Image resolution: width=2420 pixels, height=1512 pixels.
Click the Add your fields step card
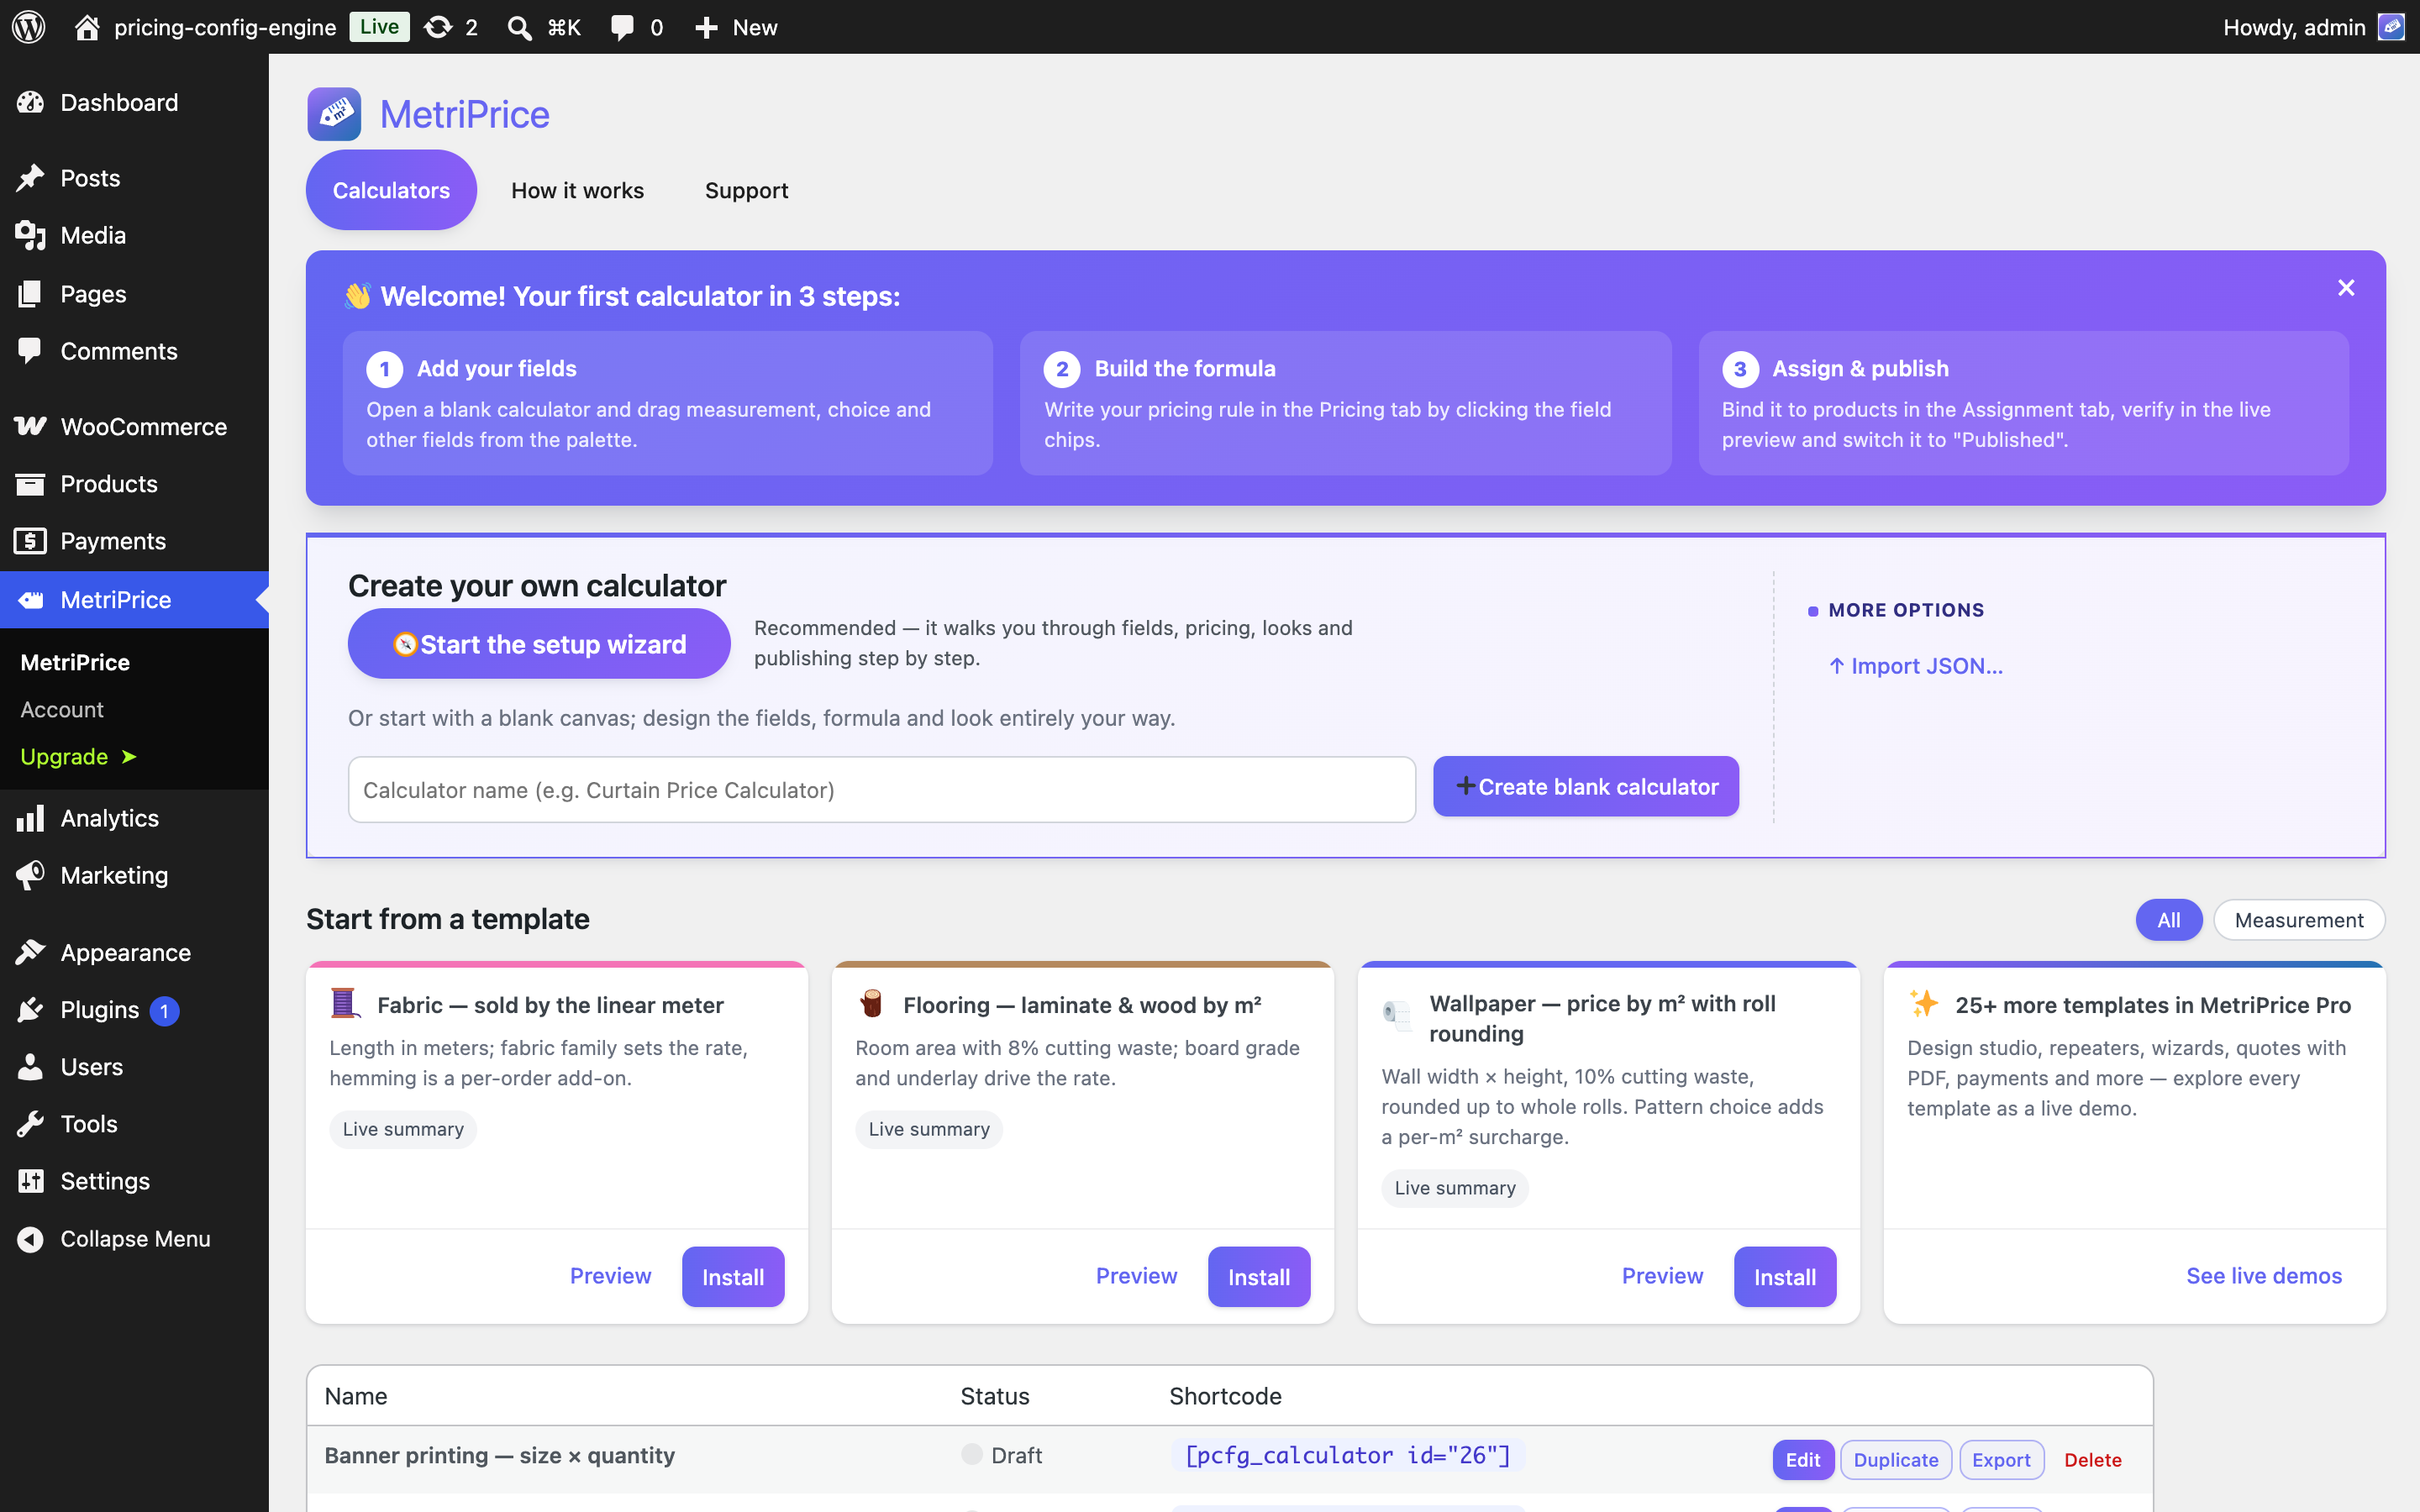coord(667,403)
